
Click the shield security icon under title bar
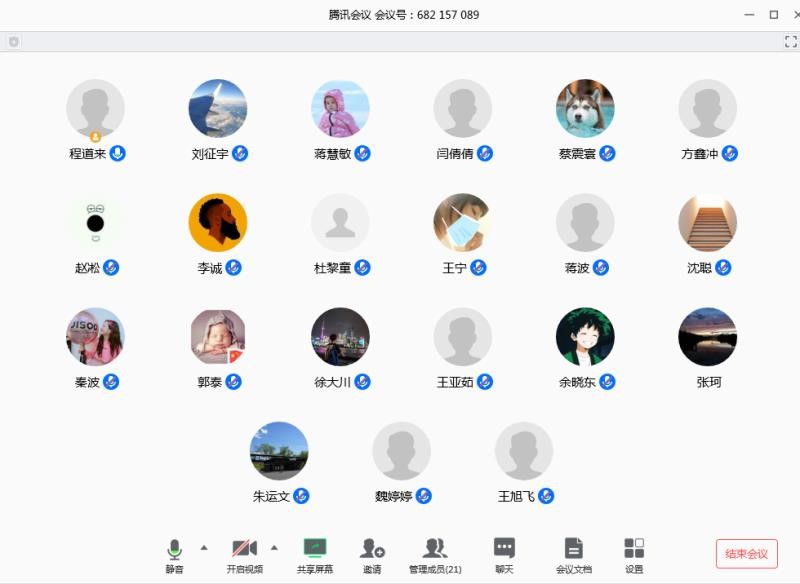(x=13, y=42)
